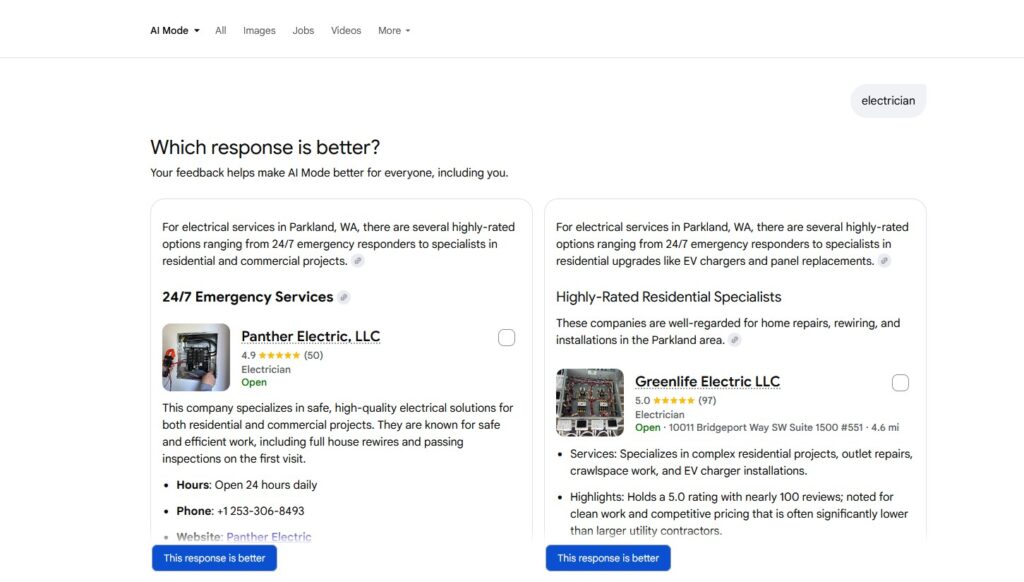Image resolution: width=1024 pixels, height=582 pixels.
Task: Click Greenlife Electric star rating
Action: coord(673,400)
